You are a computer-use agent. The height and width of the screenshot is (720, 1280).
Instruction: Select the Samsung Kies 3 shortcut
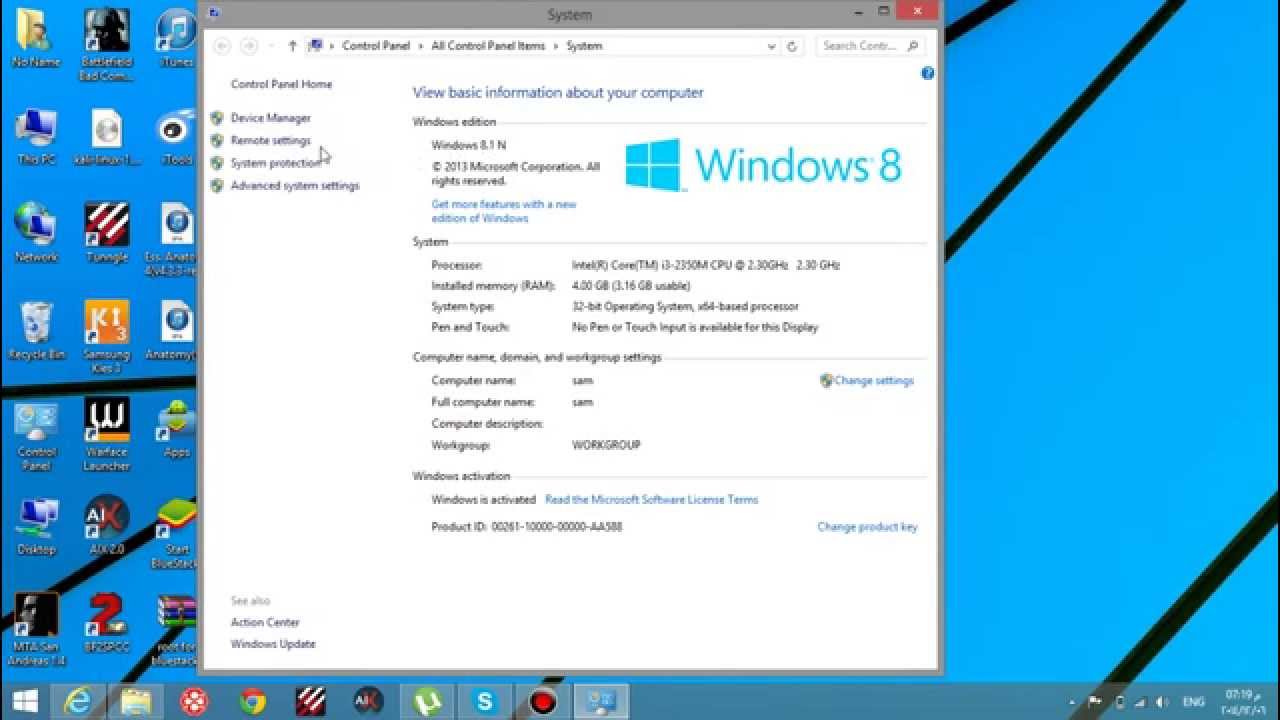point(107,337)
